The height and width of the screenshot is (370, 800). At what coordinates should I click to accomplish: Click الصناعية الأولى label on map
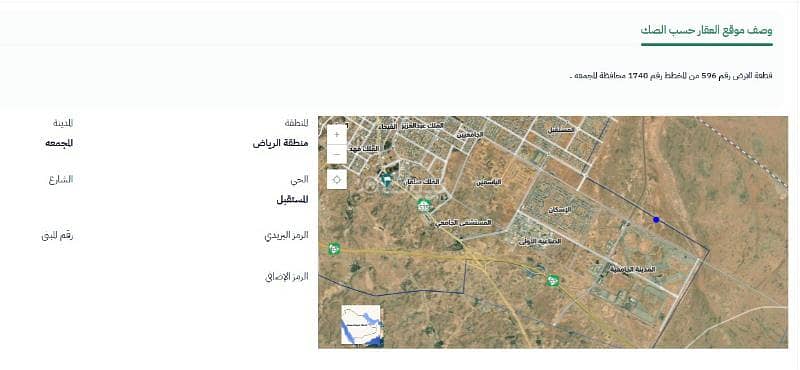[539, 241]
